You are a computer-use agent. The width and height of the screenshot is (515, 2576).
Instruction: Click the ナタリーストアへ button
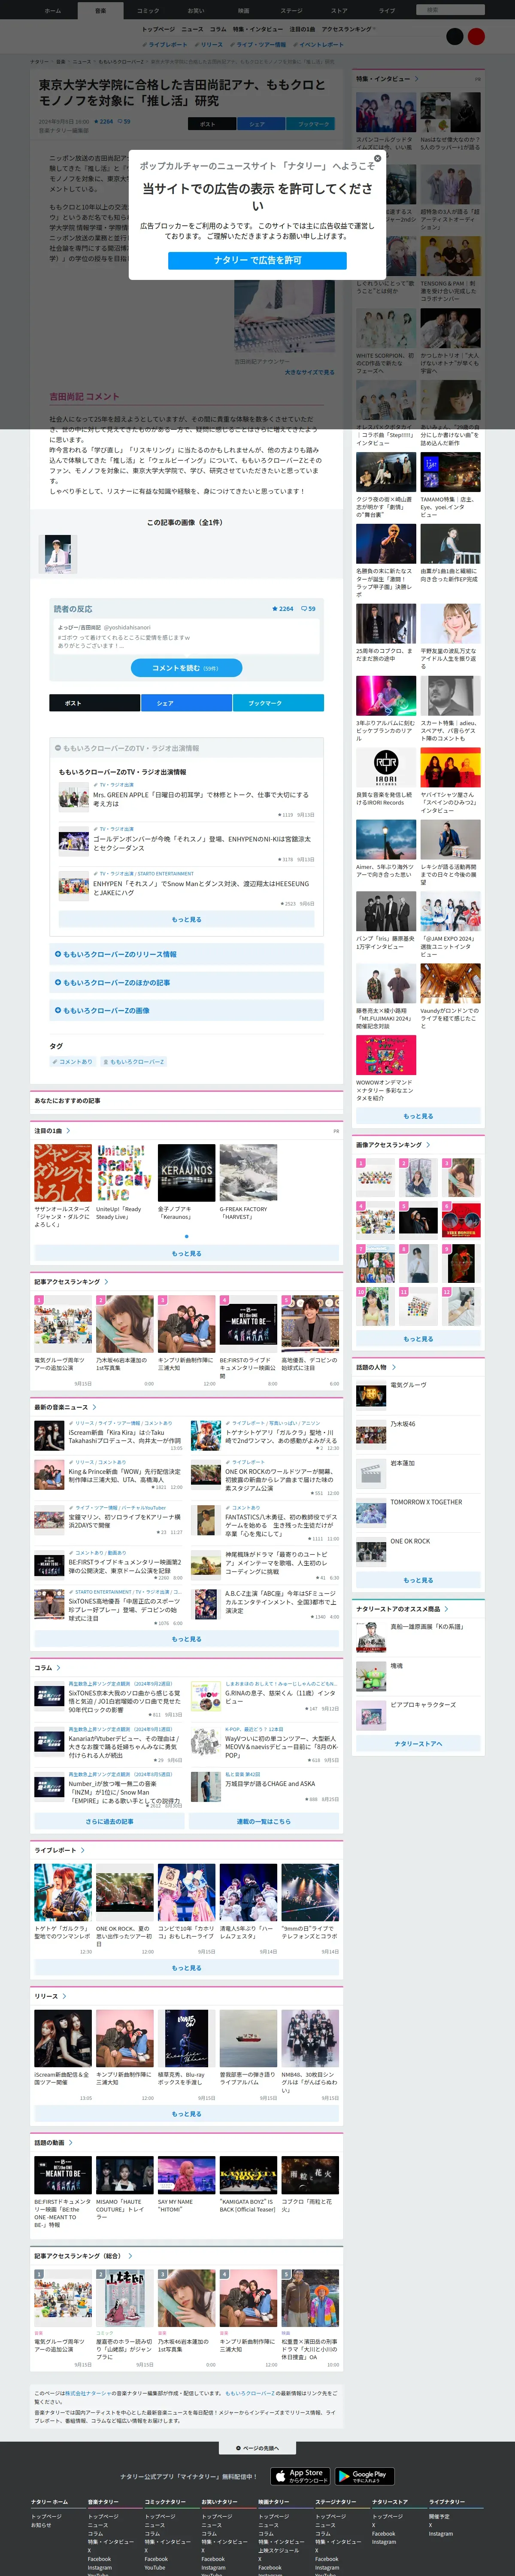point(418,1744)
